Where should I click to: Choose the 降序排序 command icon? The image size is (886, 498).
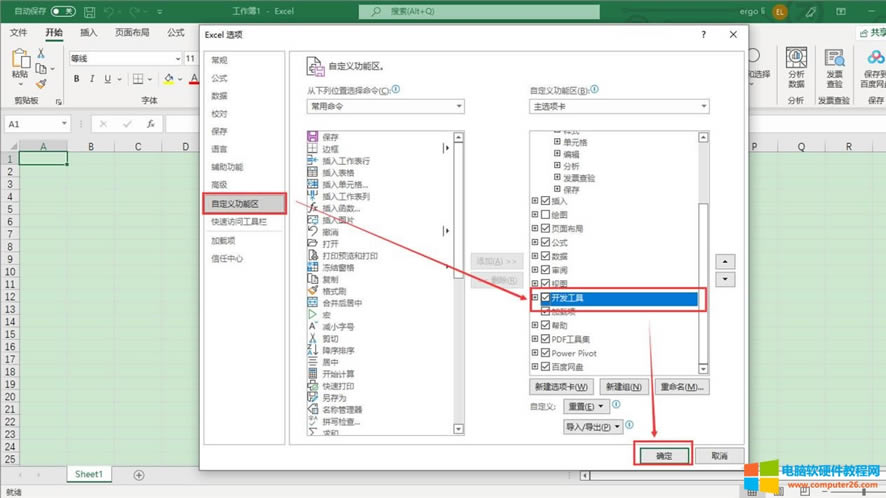[x=312, y=350]
